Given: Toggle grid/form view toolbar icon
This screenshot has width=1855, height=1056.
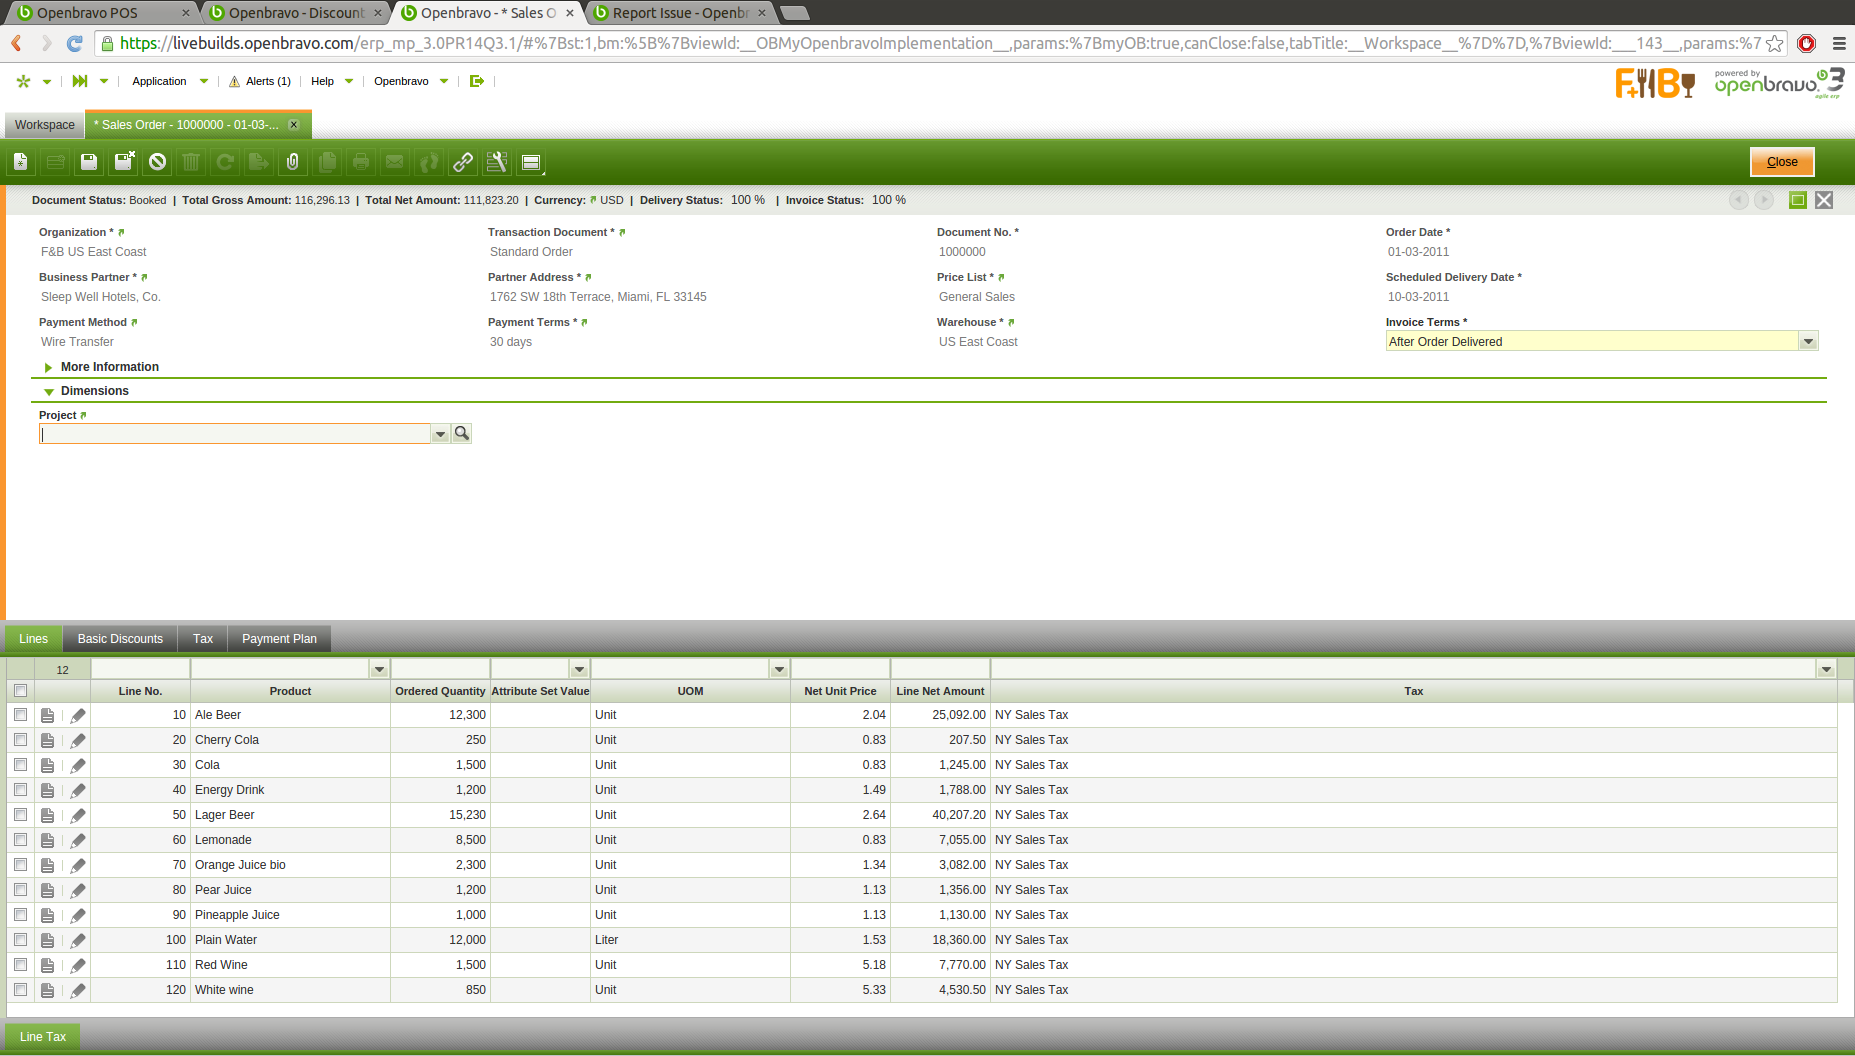Looking at the screenshot, I should pos(531,162).
